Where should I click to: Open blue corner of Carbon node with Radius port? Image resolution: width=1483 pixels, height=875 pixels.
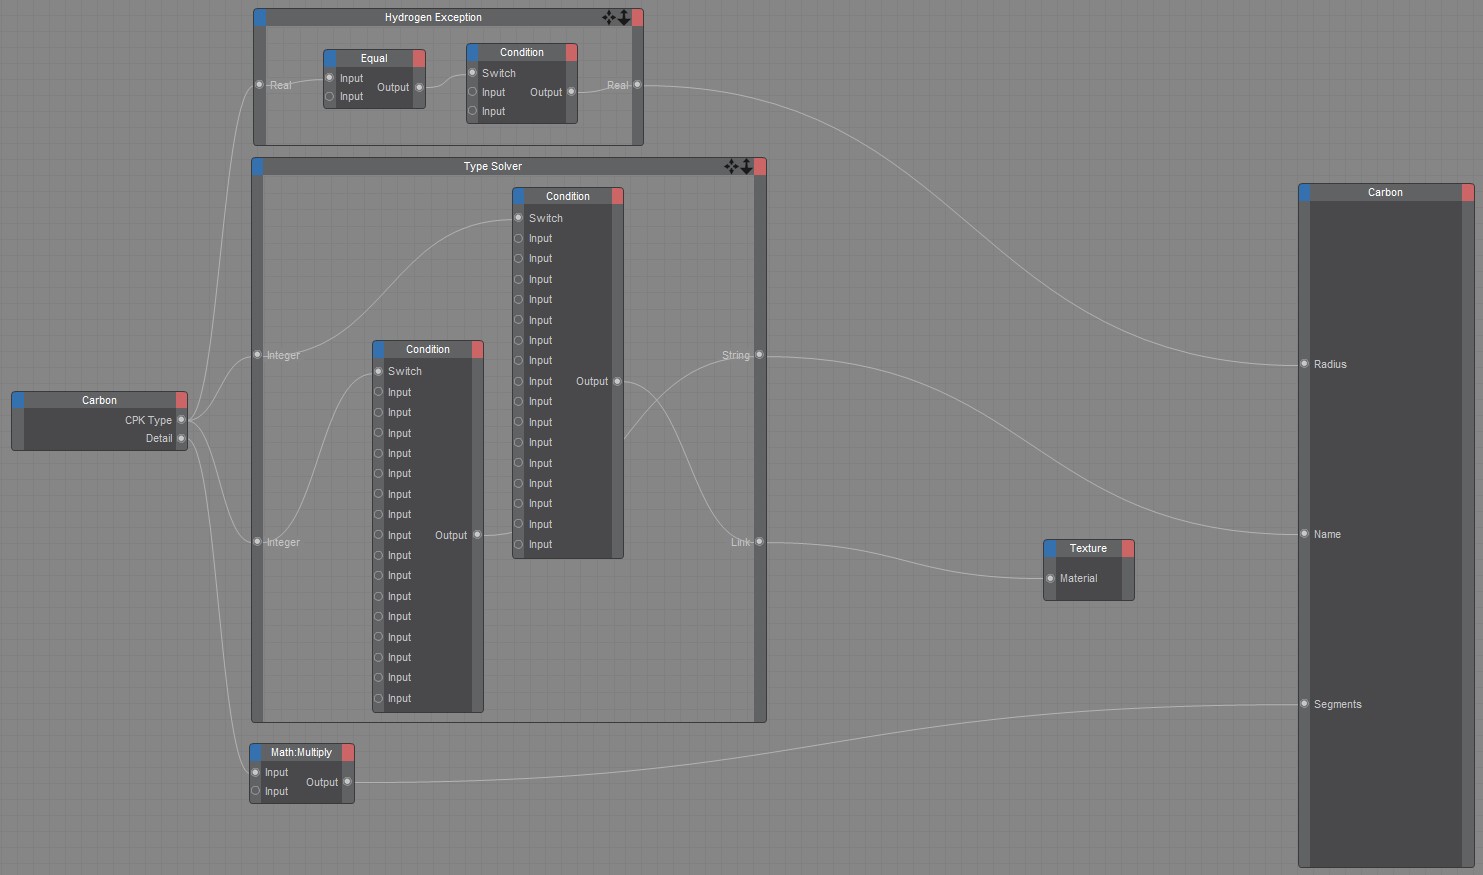(x=1305, y=192)
